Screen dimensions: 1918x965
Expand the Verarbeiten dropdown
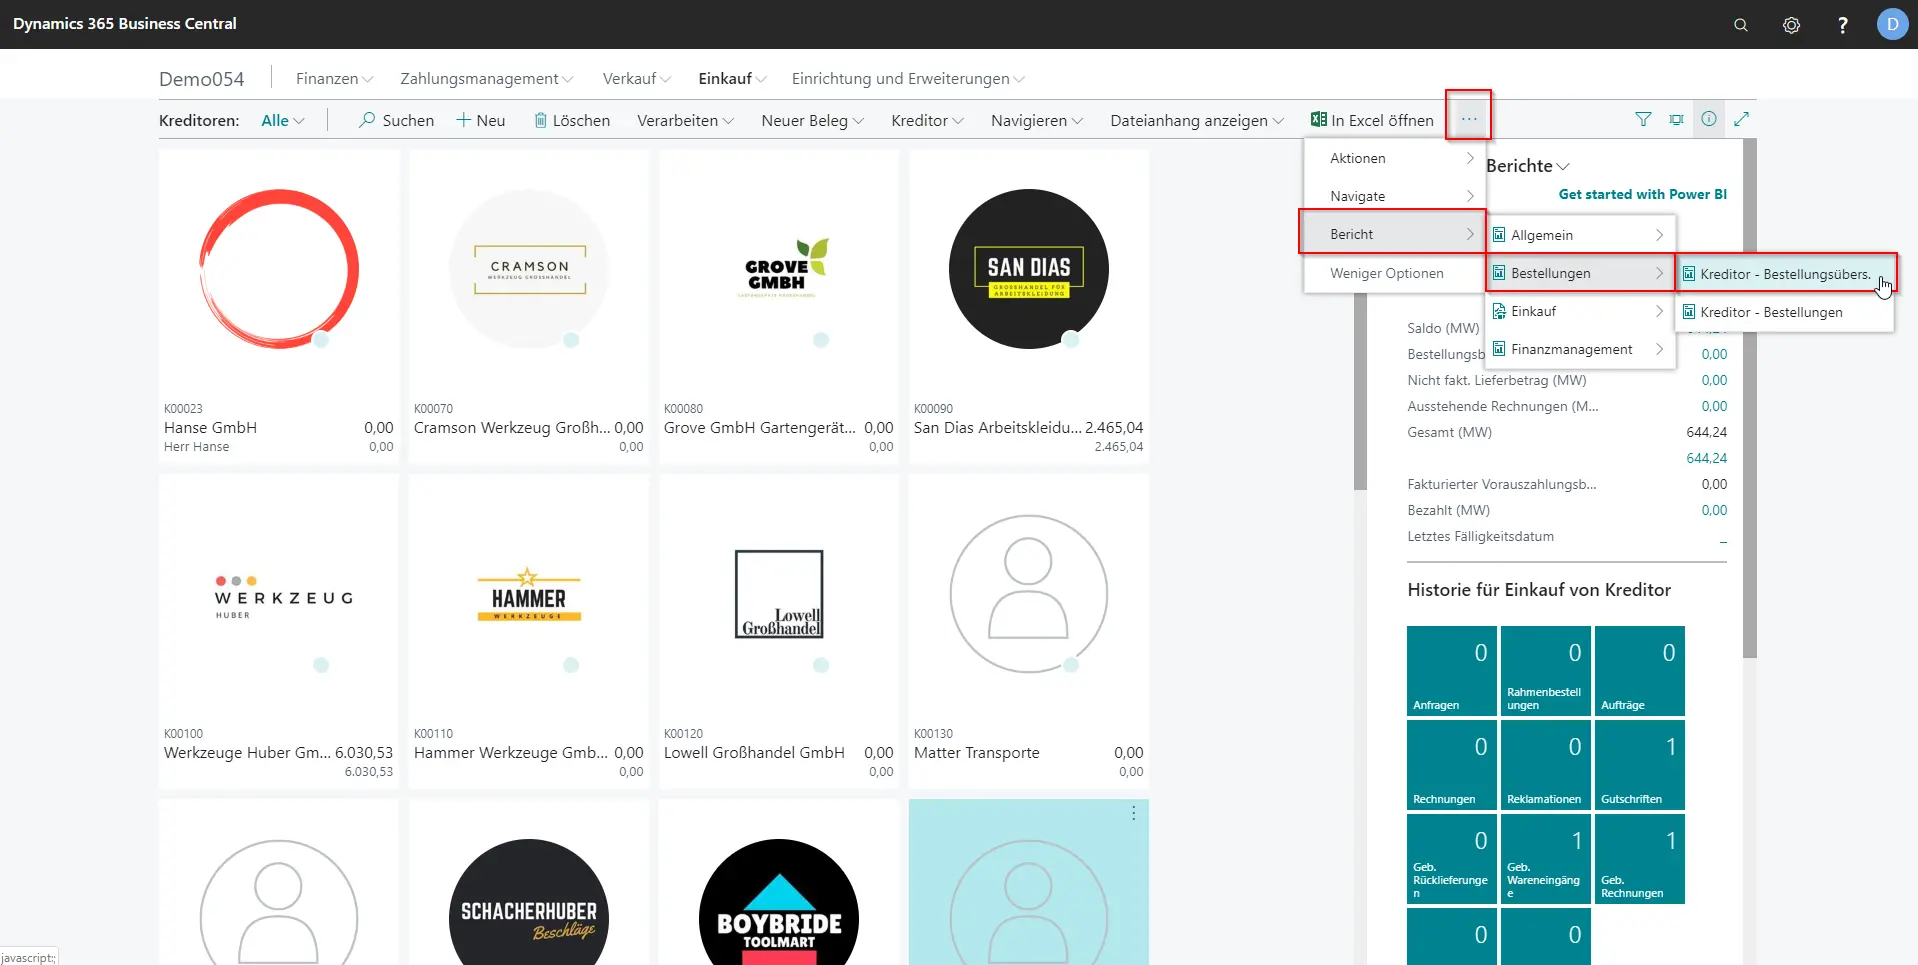point(685,120)
